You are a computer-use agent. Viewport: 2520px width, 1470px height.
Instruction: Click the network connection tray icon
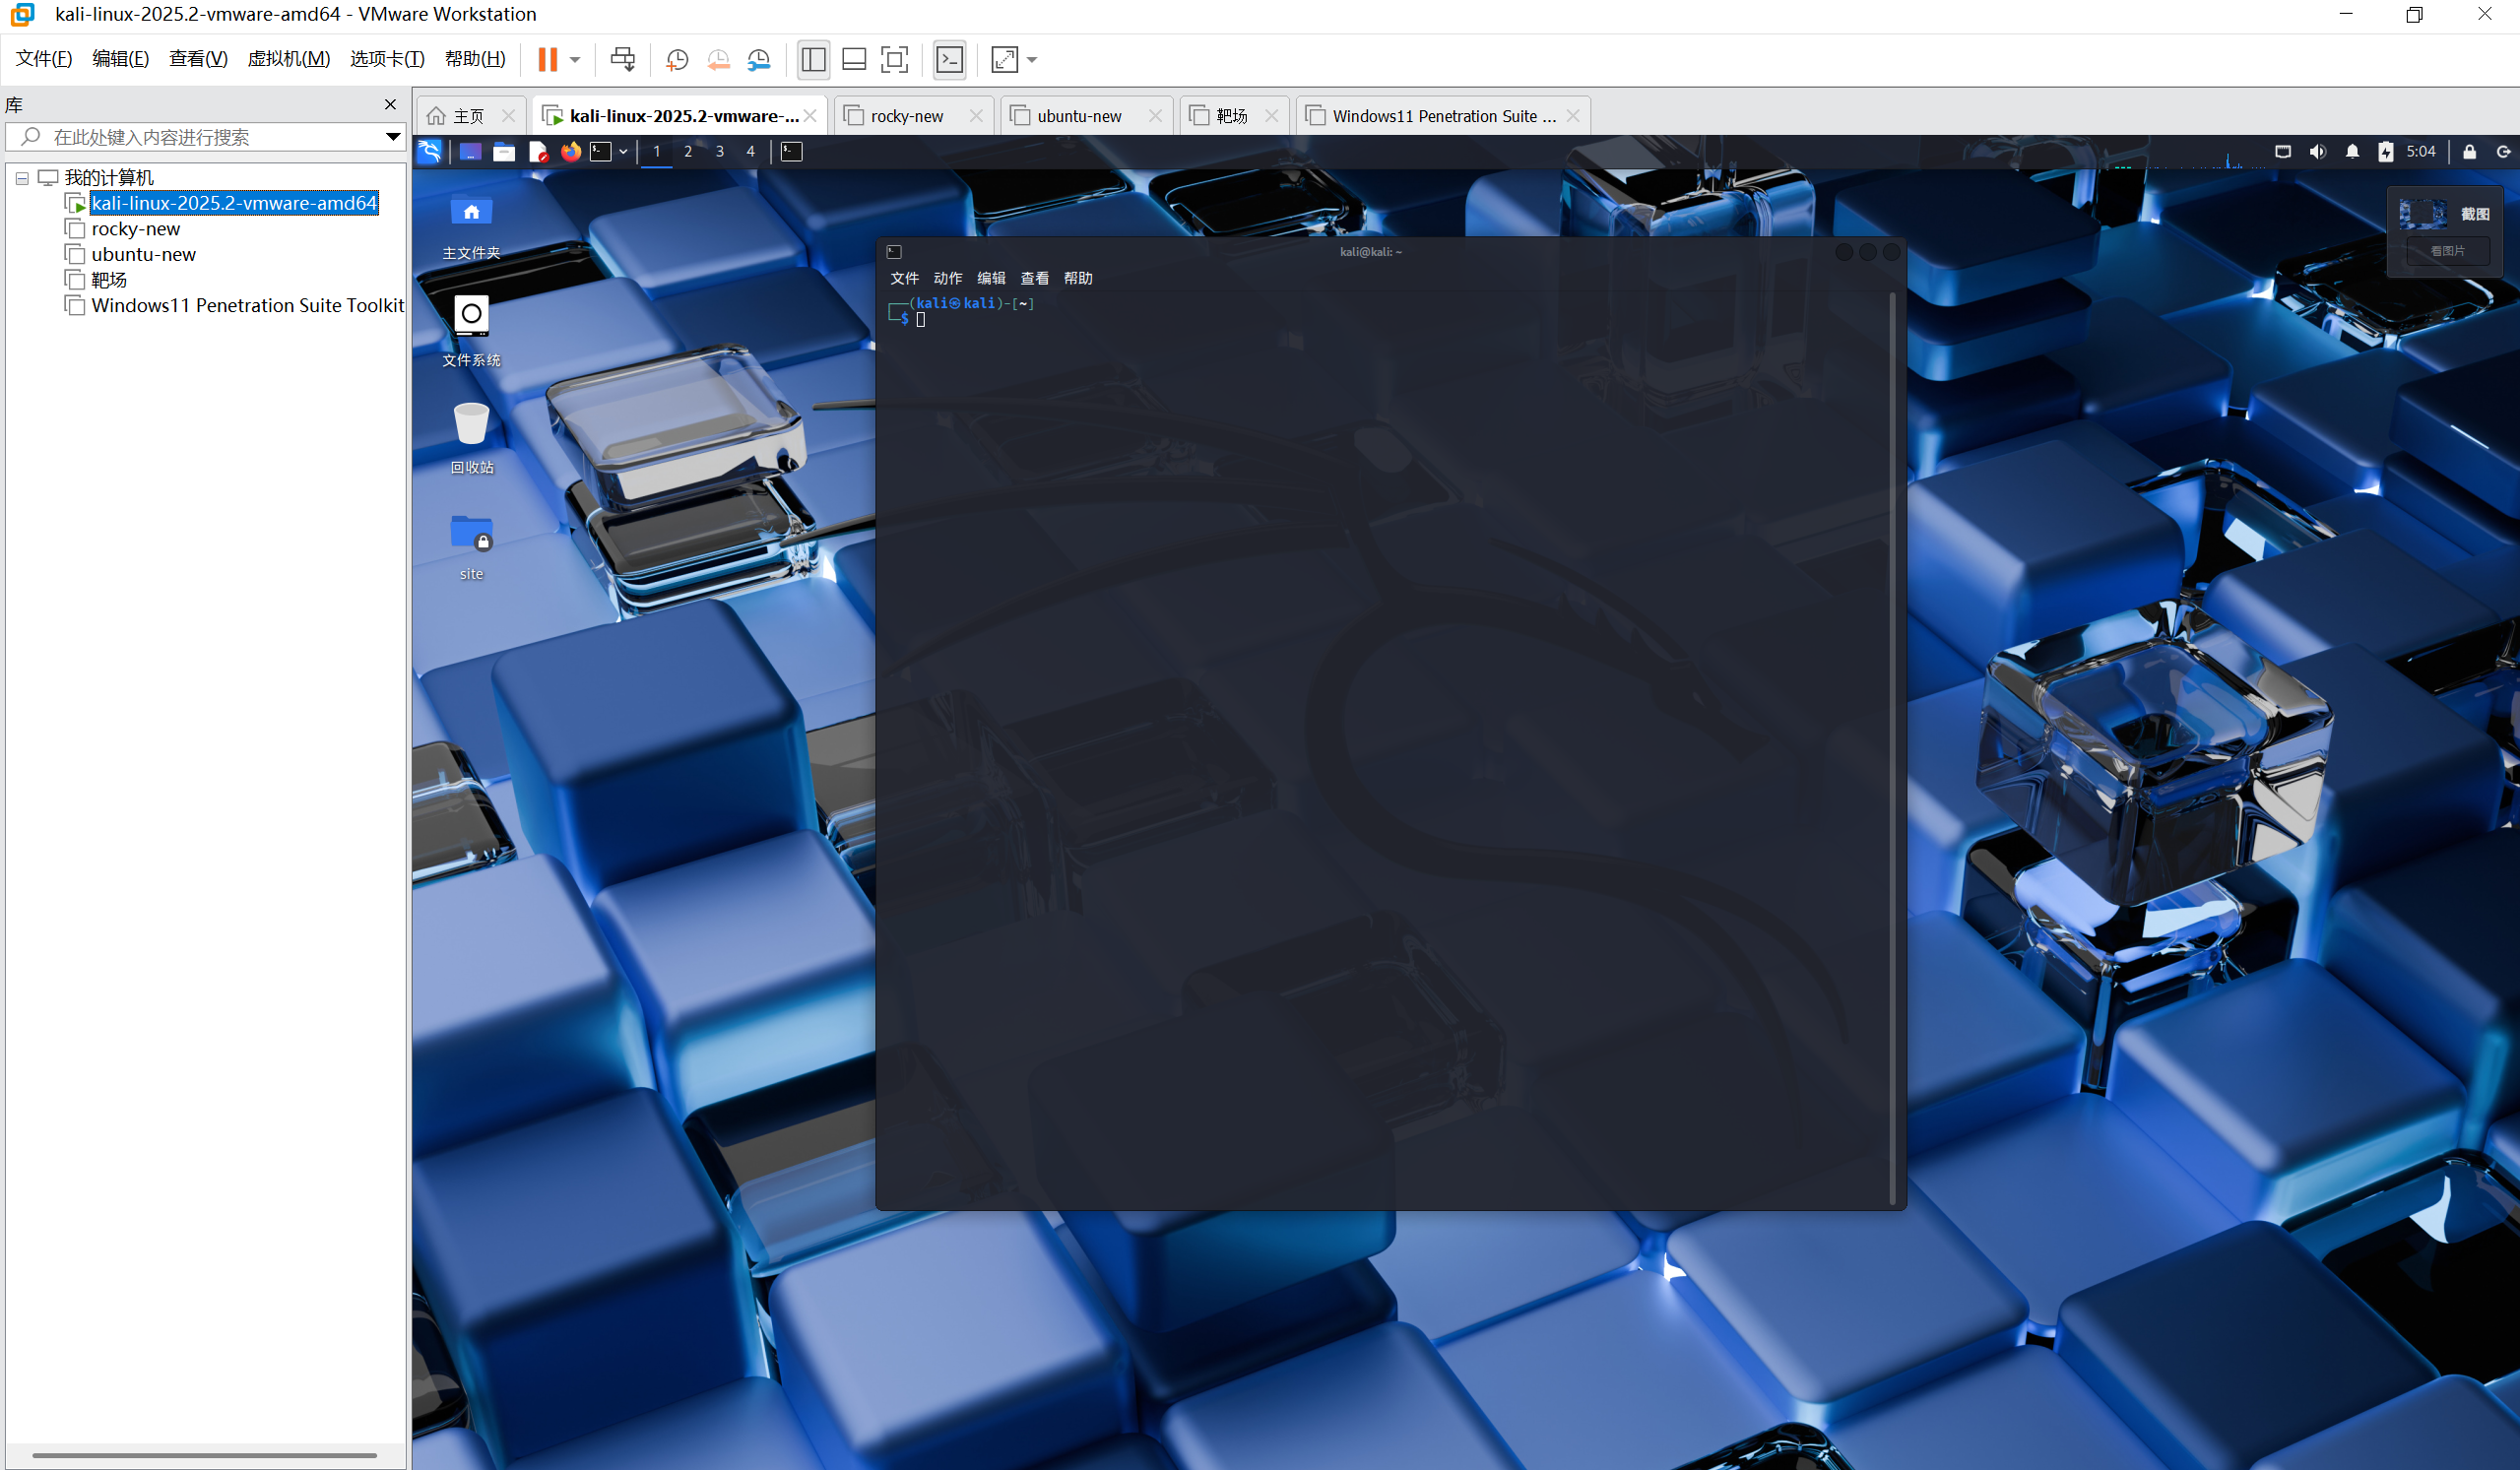[2283, 152]
